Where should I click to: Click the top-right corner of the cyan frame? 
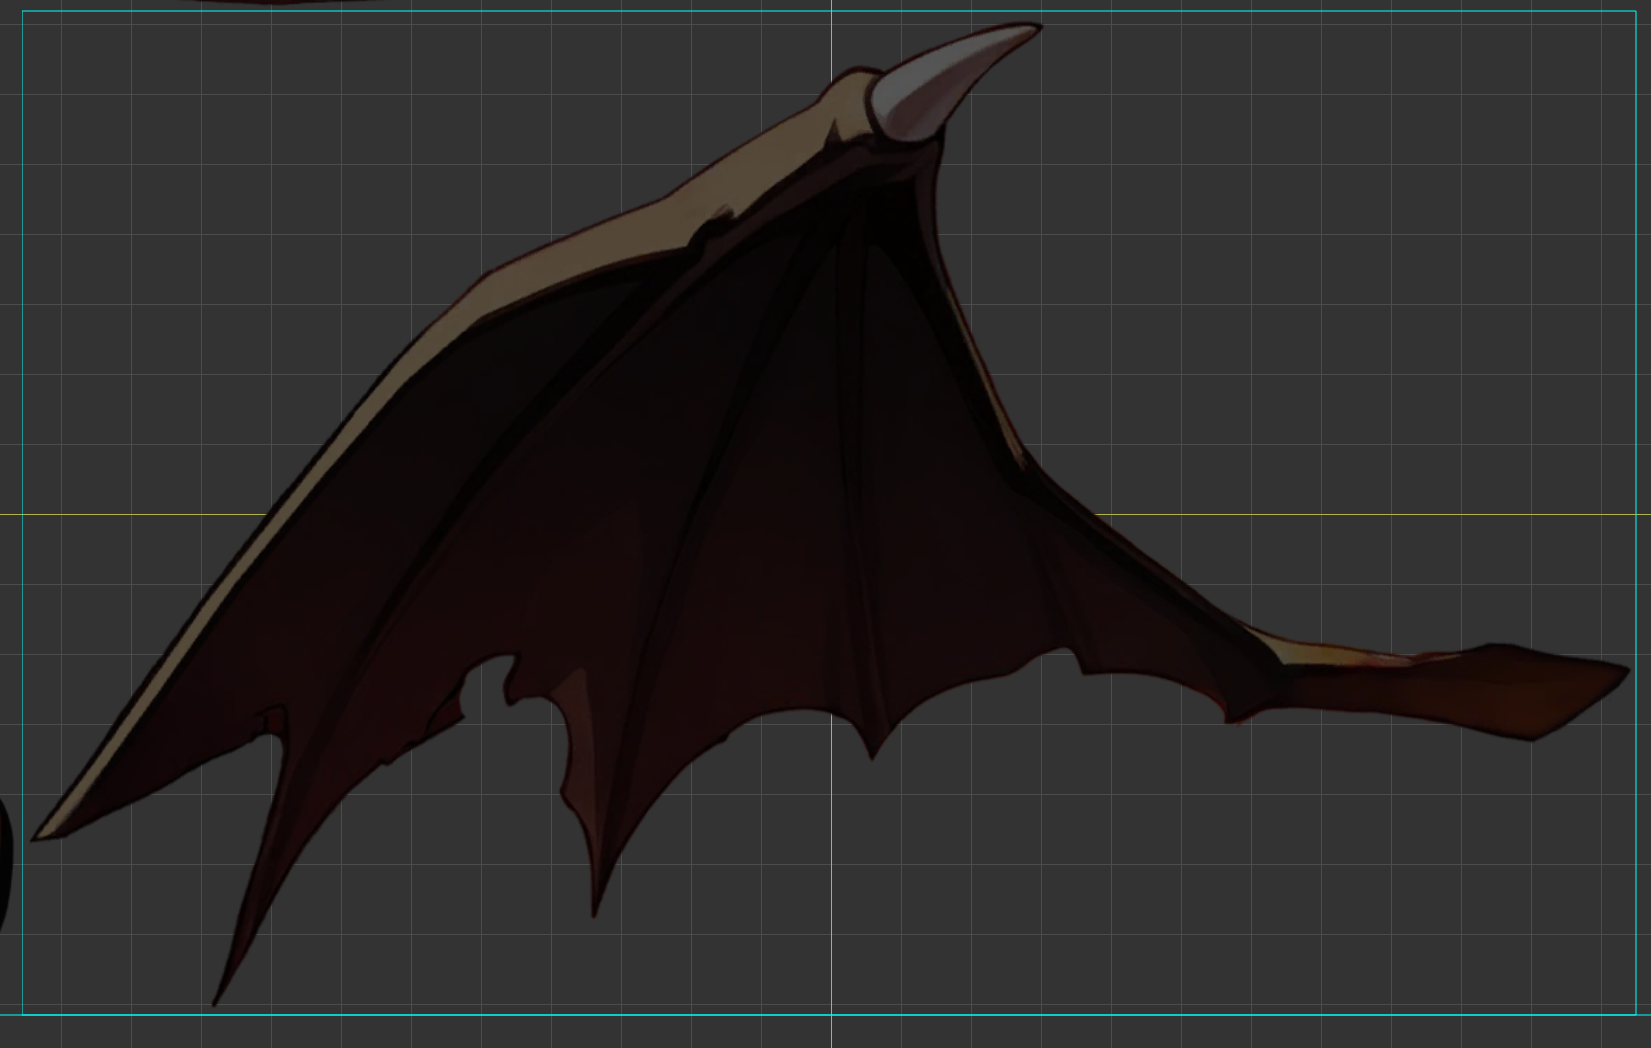[1636, 12]
